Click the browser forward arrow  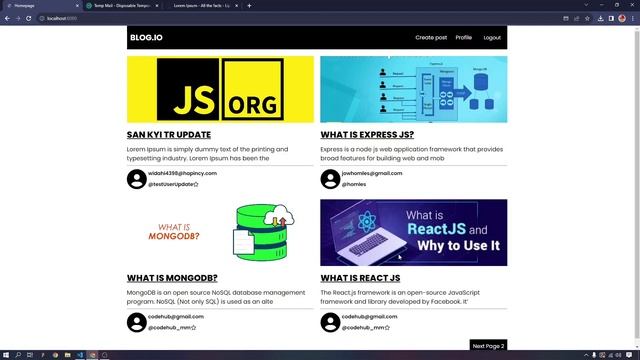(18, 18)
